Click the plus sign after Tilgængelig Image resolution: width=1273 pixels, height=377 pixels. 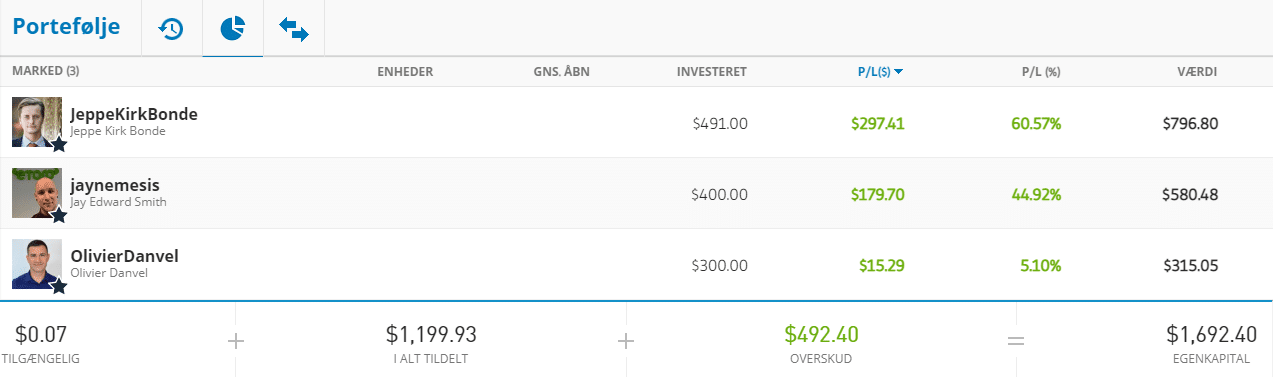click(x=235, y=341)
